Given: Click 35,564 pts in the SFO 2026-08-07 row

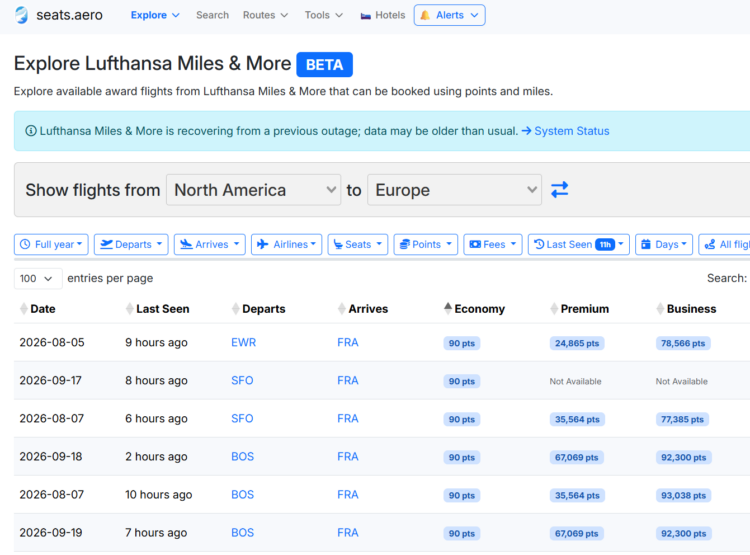Looking at the screenshot, I should click(x=577, y=419).
